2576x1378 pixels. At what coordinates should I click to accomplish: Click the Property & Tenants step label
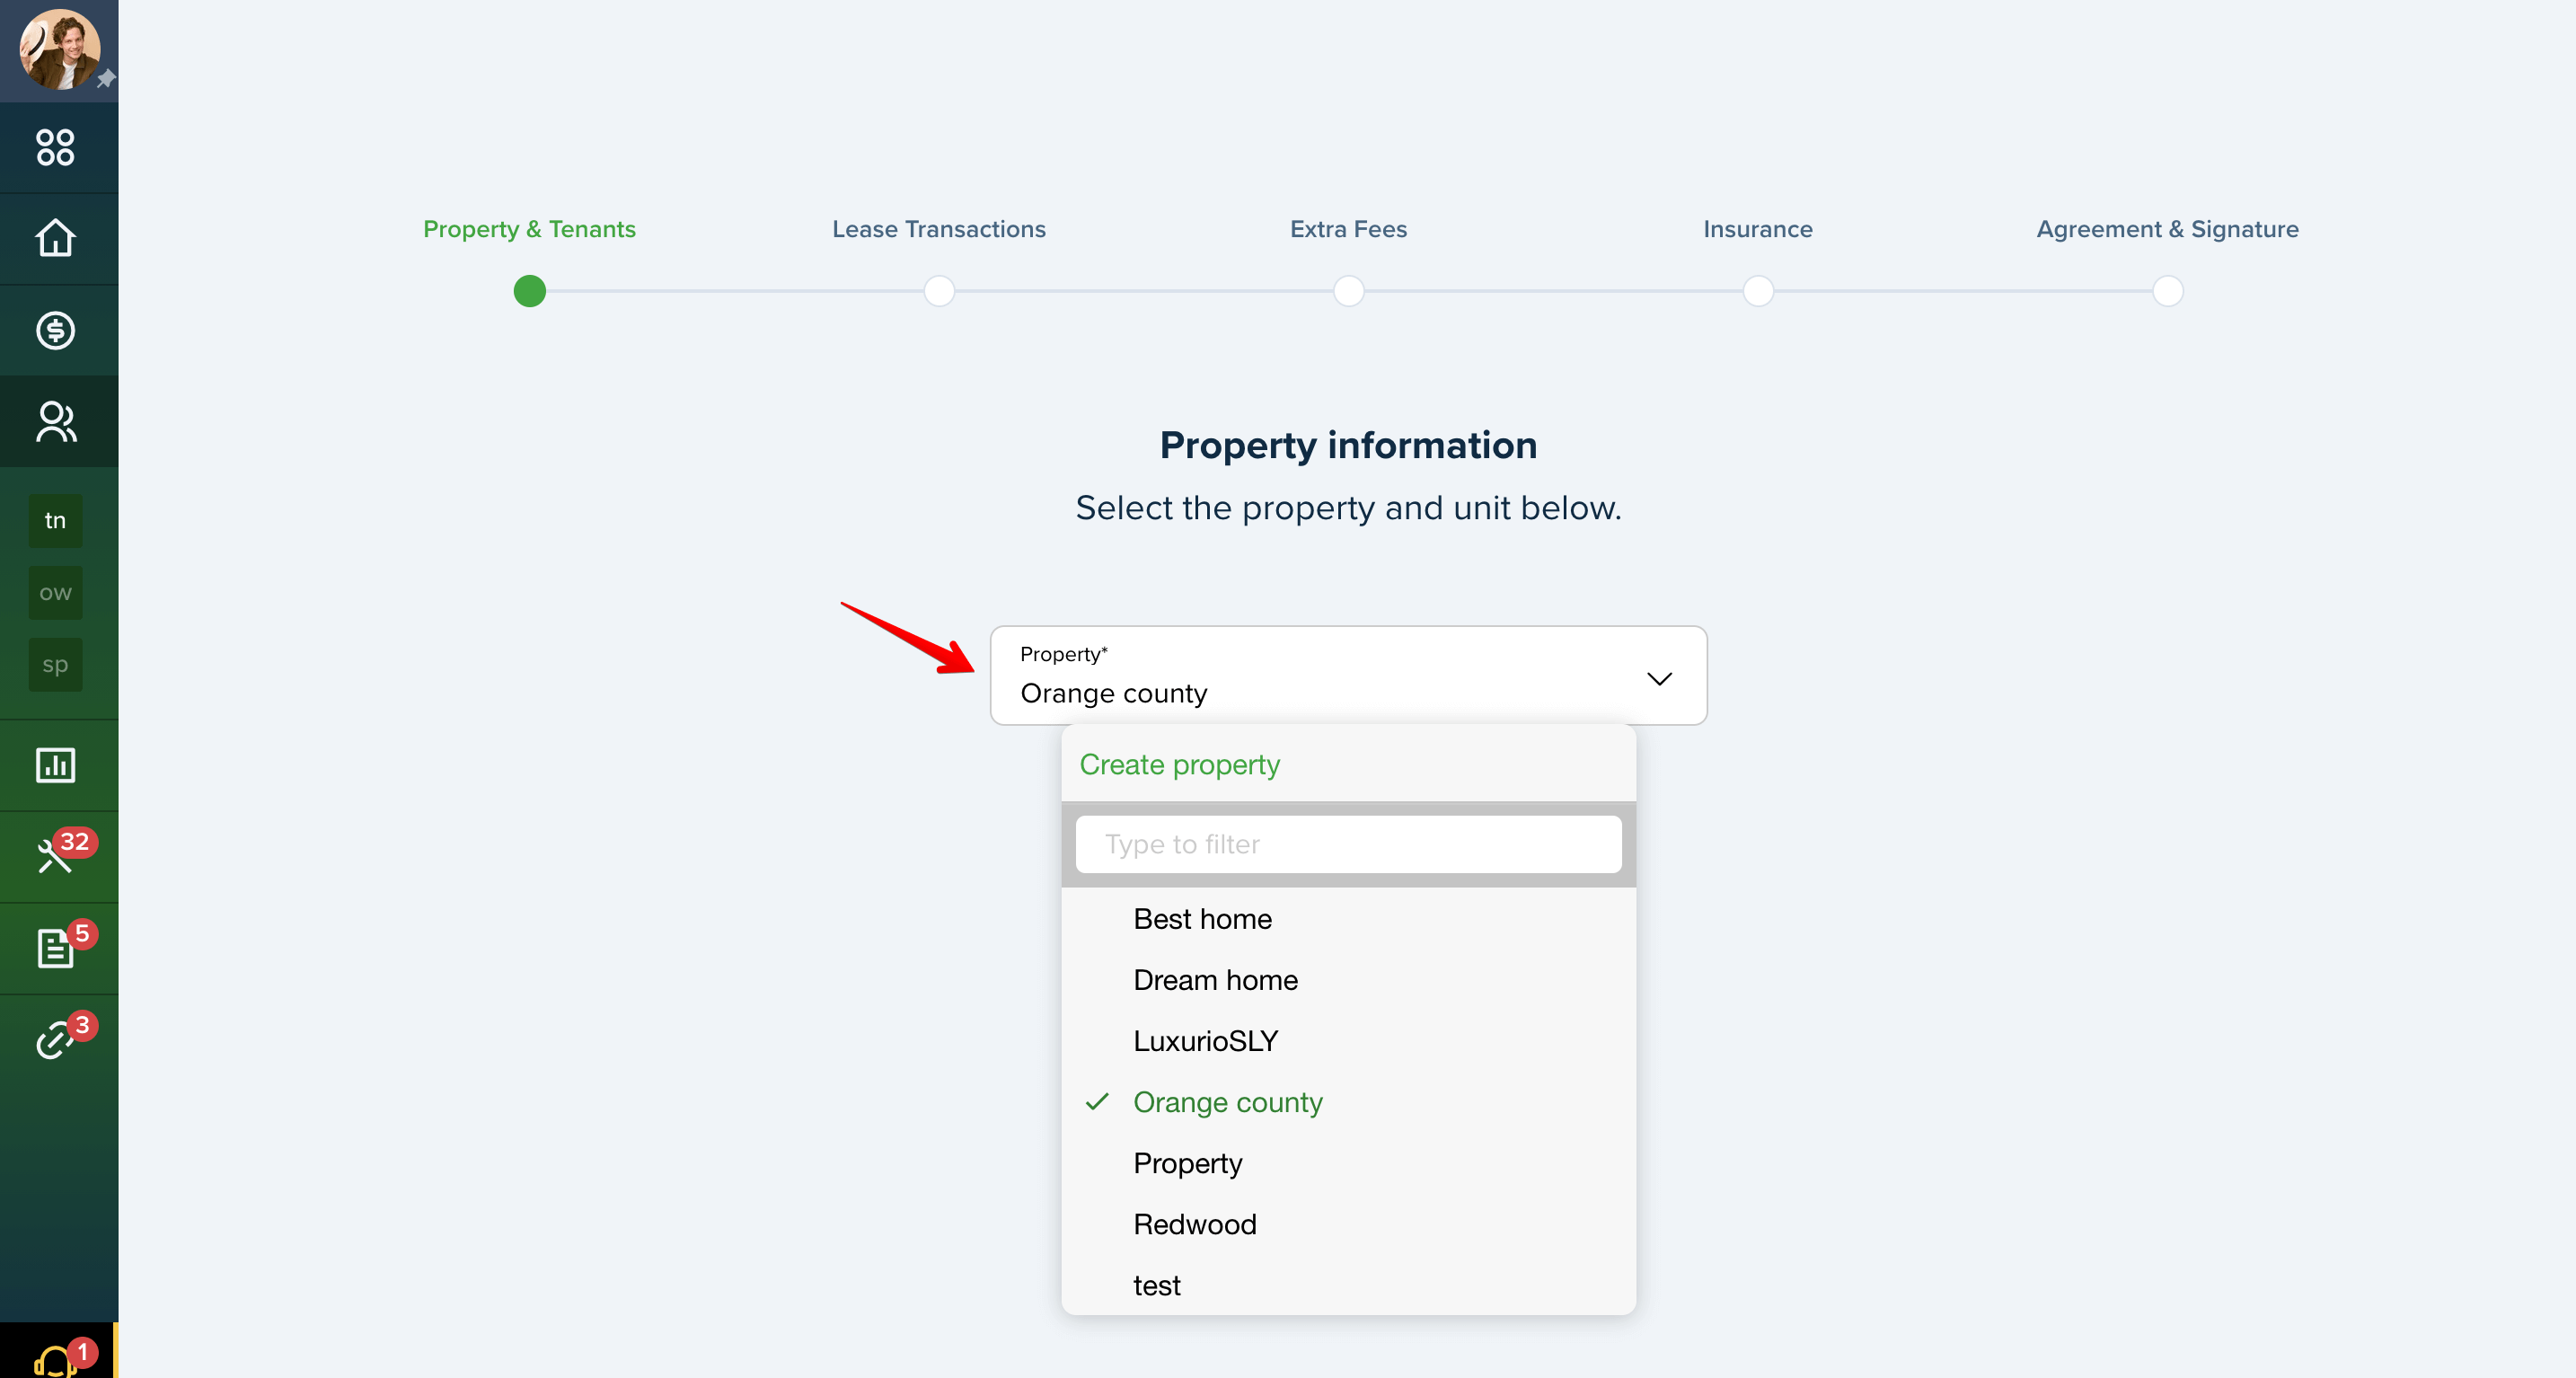point(529,229)
